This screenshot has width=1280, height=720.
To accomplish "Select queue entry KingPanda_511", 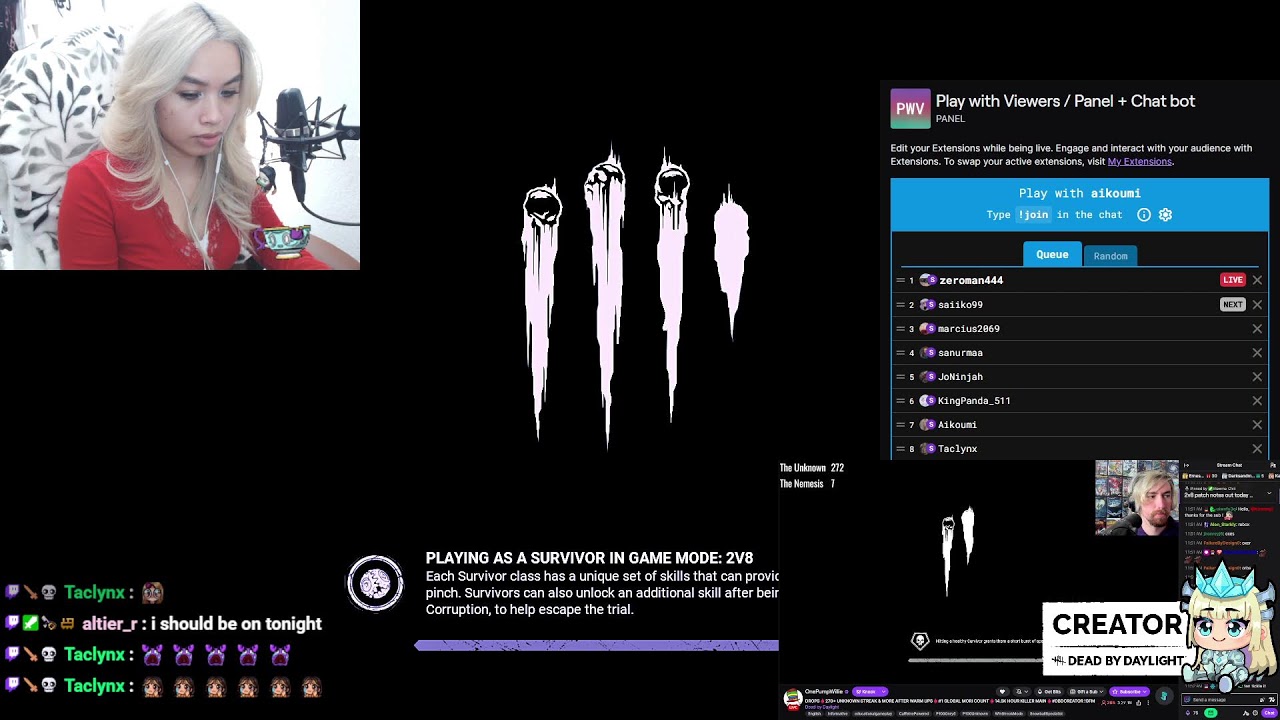I will [x=1080, y=400].
